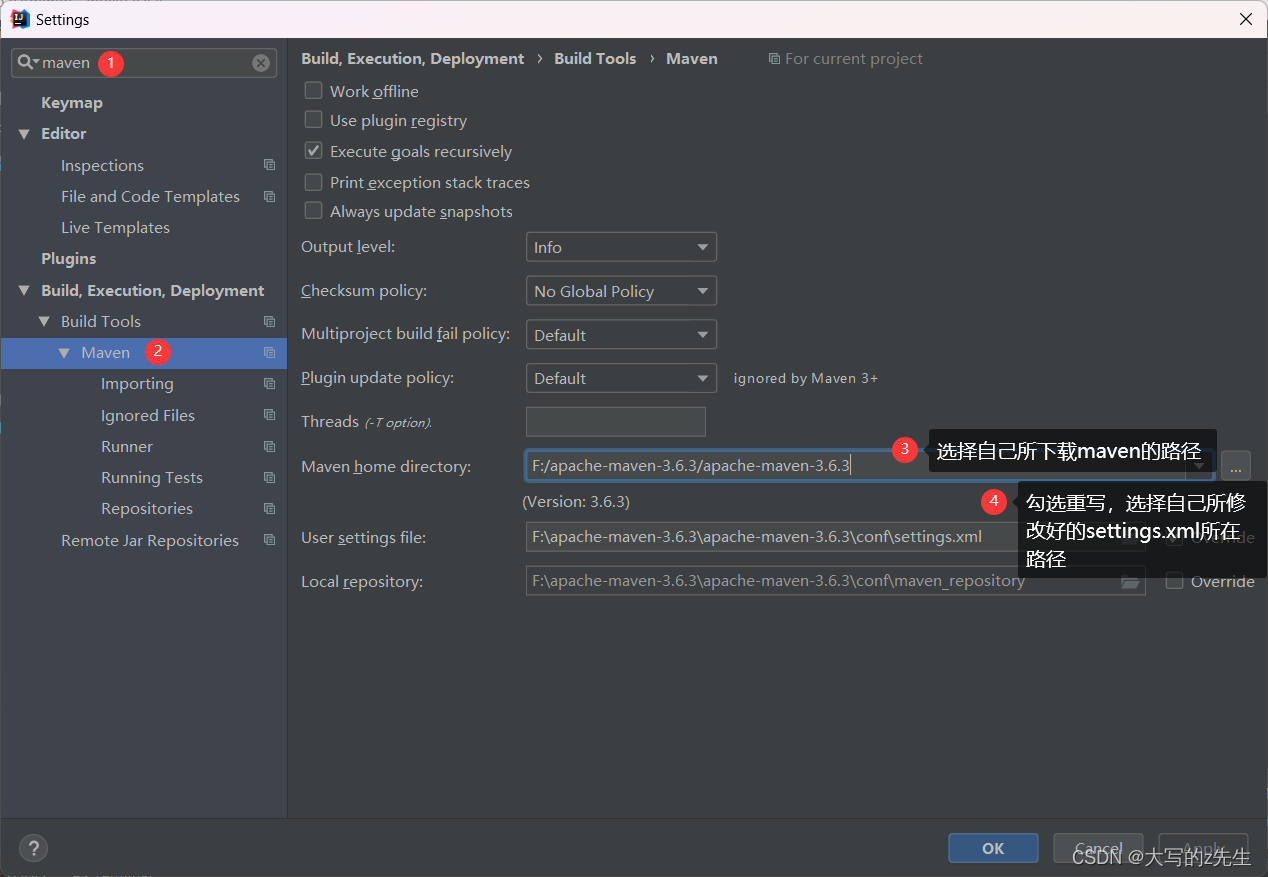The width and height of the screenshot is (1268, 877).
Task: Click the copy-settings icon beside Importing
Action: (x=269, y=383)
